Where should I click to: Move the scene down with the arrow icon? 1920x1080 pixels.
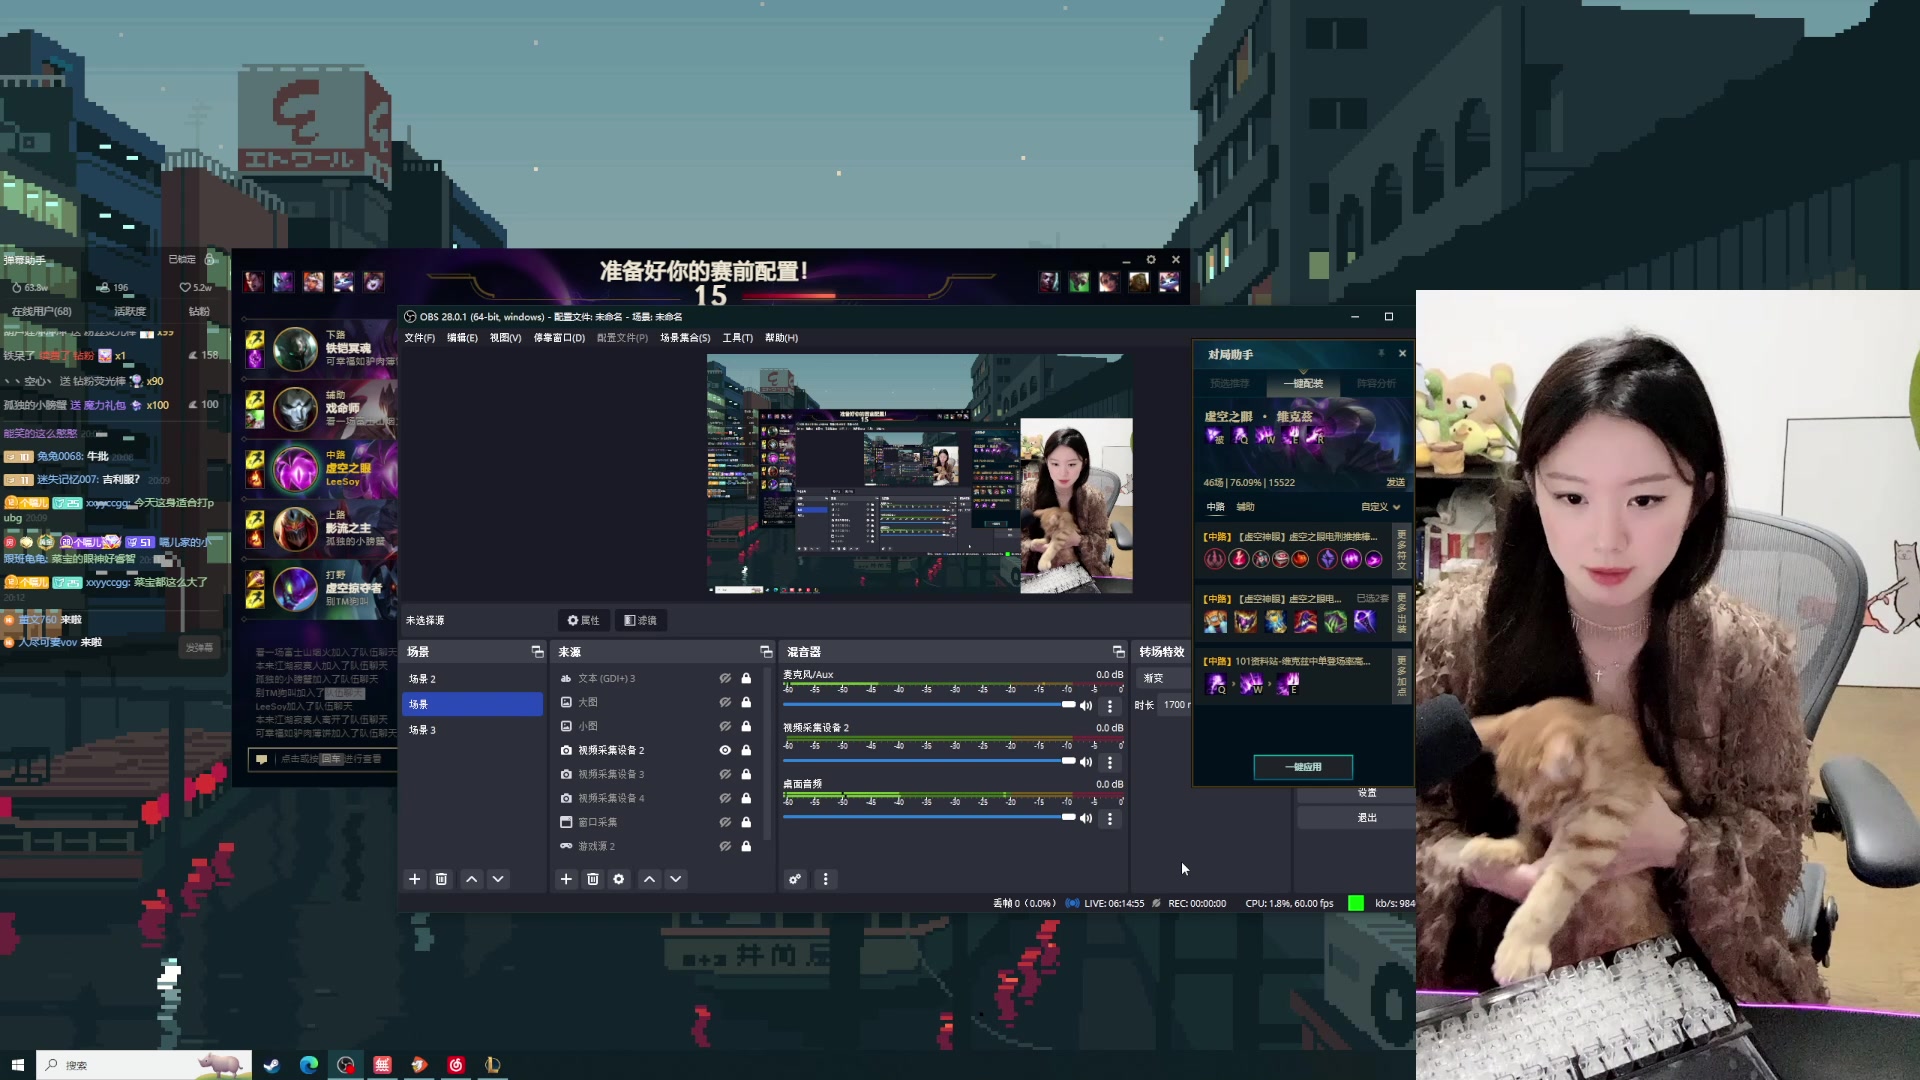pos(498,879)
